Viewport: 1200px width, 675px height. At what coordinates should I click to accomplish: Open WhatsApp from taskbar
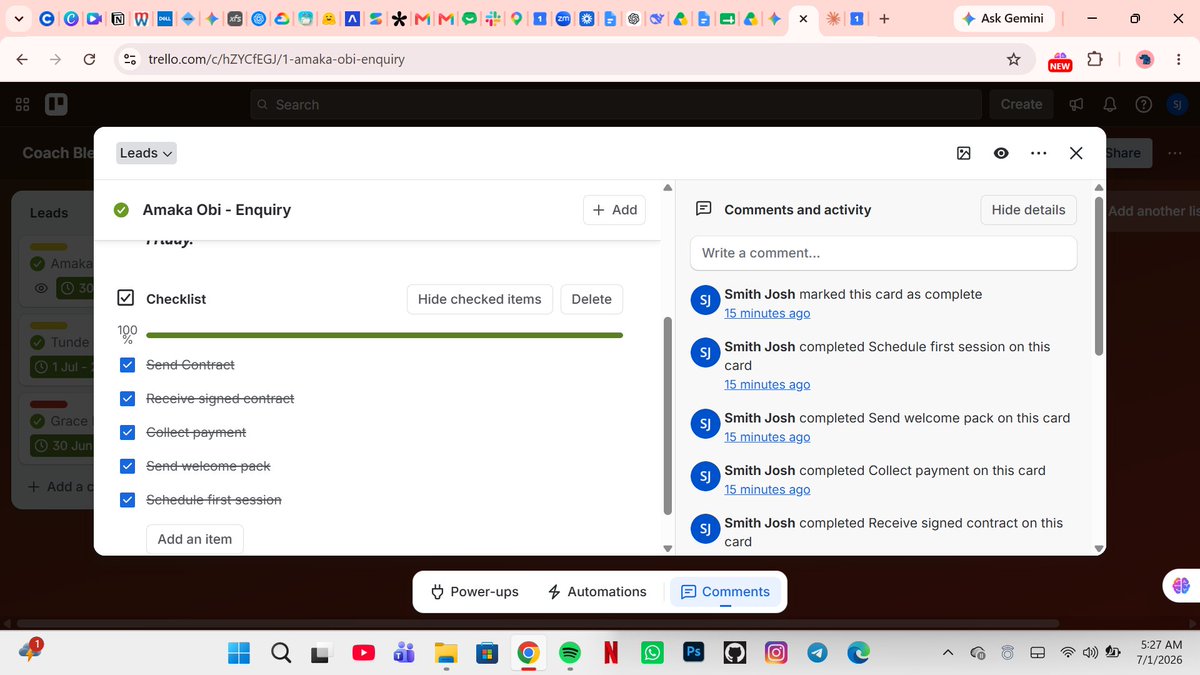[652, 653]
